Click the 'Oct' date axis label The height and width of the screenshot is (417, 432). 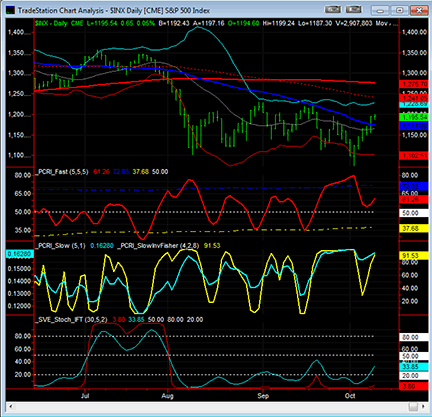coord(350,396)
